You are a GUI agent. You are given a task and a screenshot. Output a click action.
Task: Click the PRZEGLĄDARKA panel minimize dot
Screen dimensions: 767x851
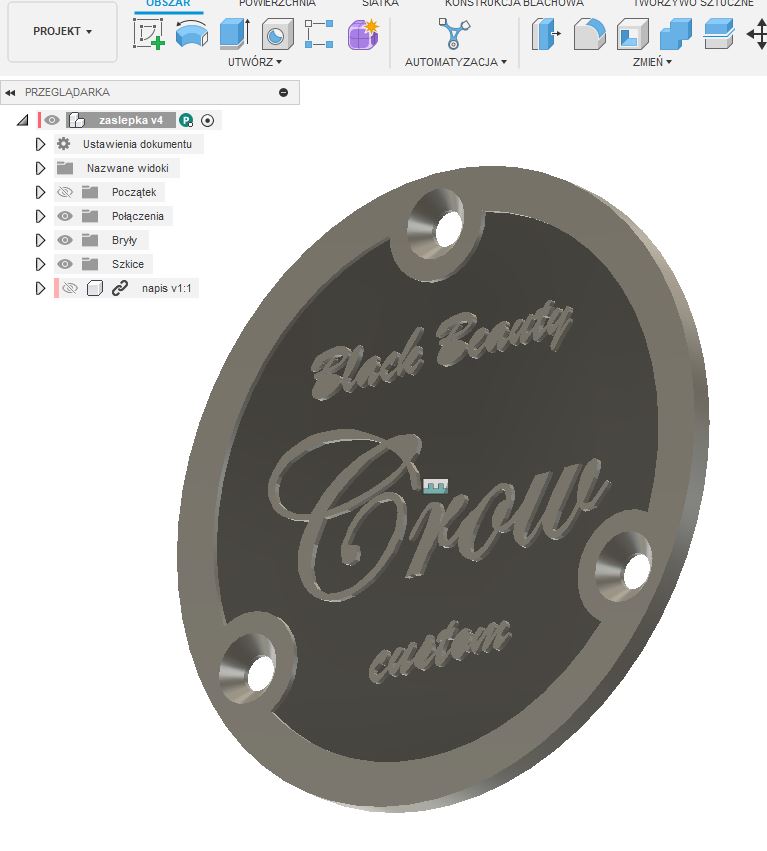283,93
